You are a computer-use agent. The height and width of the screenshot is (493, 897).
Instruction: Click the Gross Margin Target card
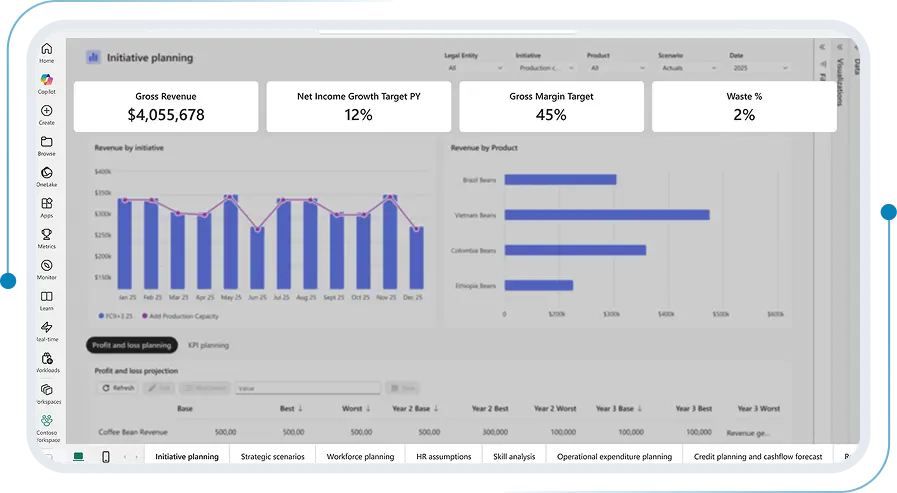[551, 106]
